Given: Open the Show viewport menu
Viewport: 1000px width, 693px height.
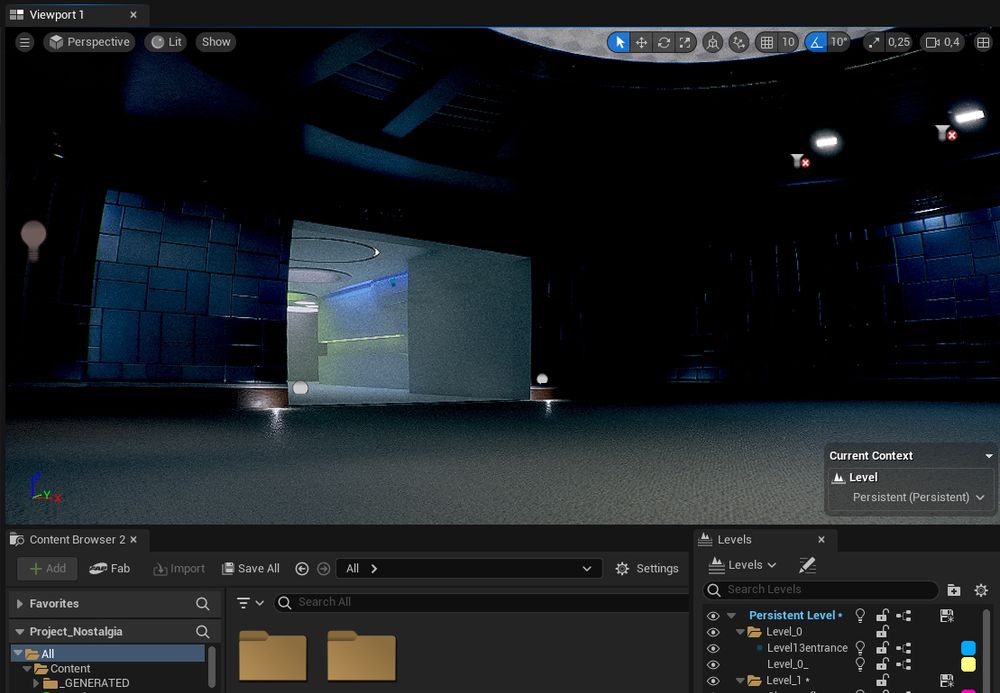Looking at the screenshot, I should tap(216, 42).
